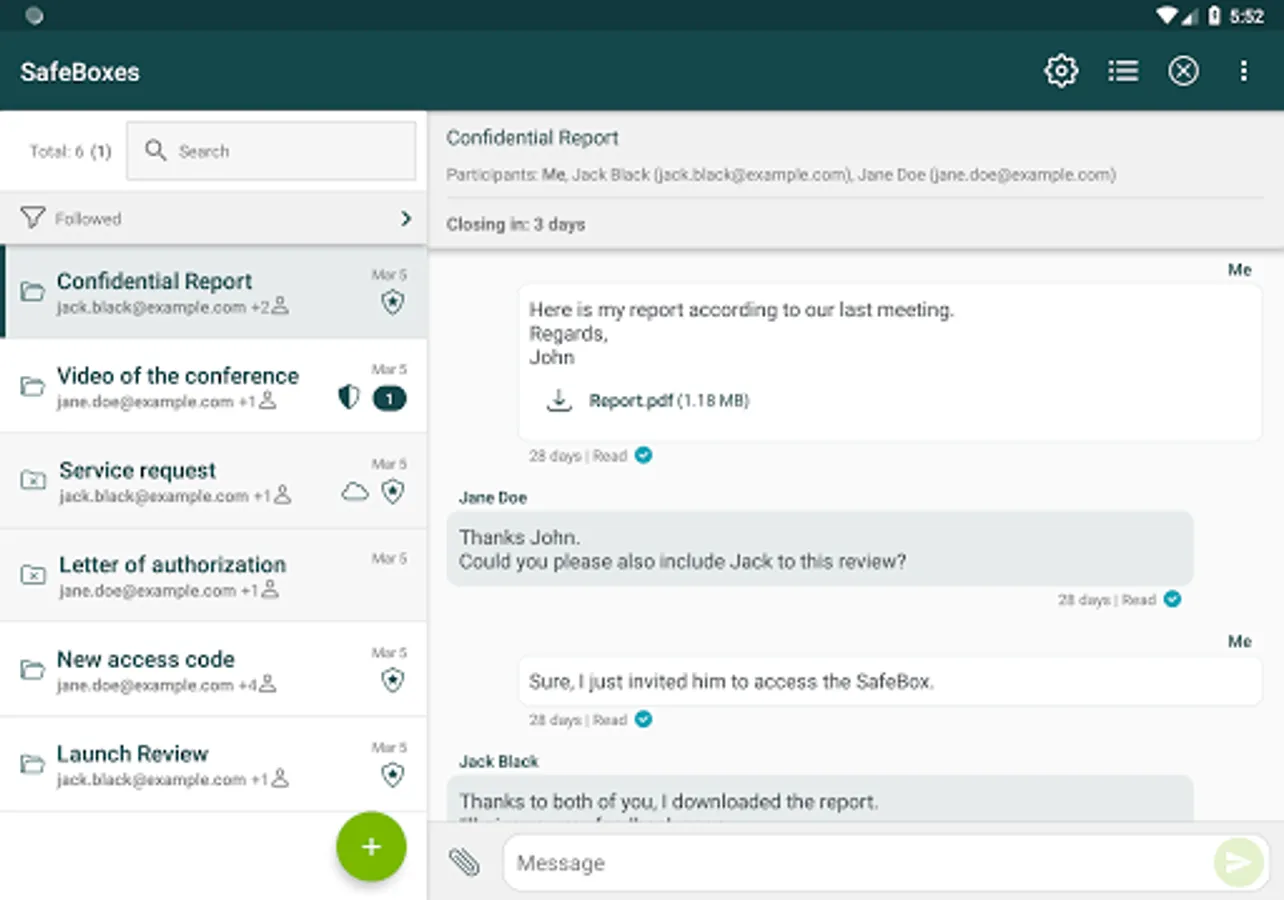This screenshot has width=1284, height=900.
Task: Focus the Message input field
Action: (x=855, y=862)
